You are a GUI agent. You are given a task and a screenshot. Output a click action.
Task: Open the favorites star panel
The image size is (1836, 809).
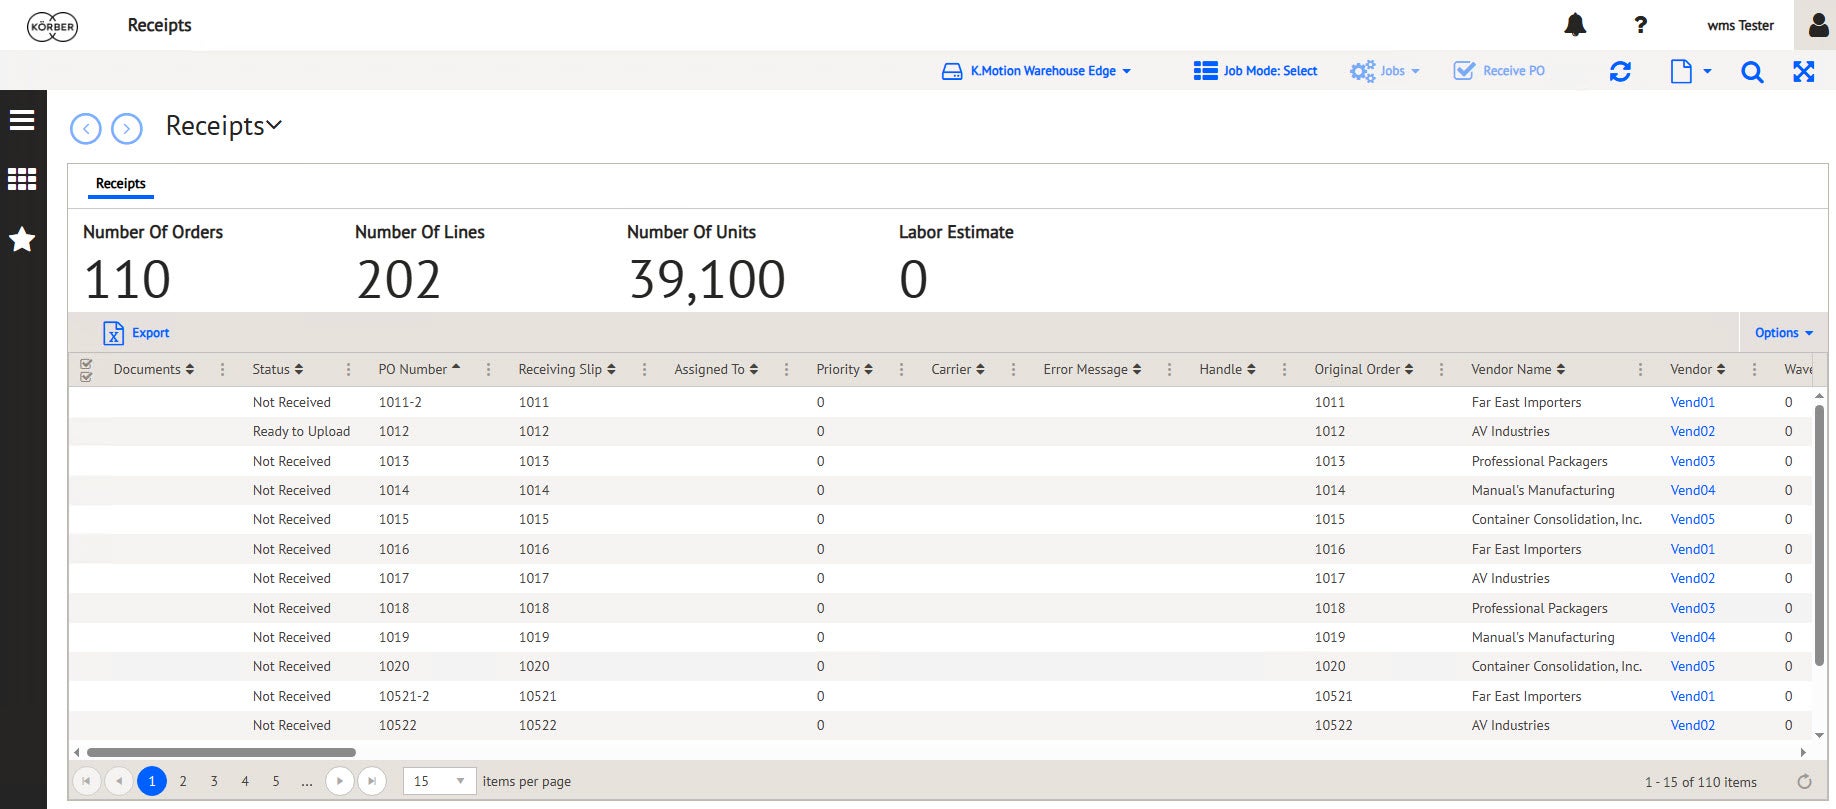click(22, 239)
